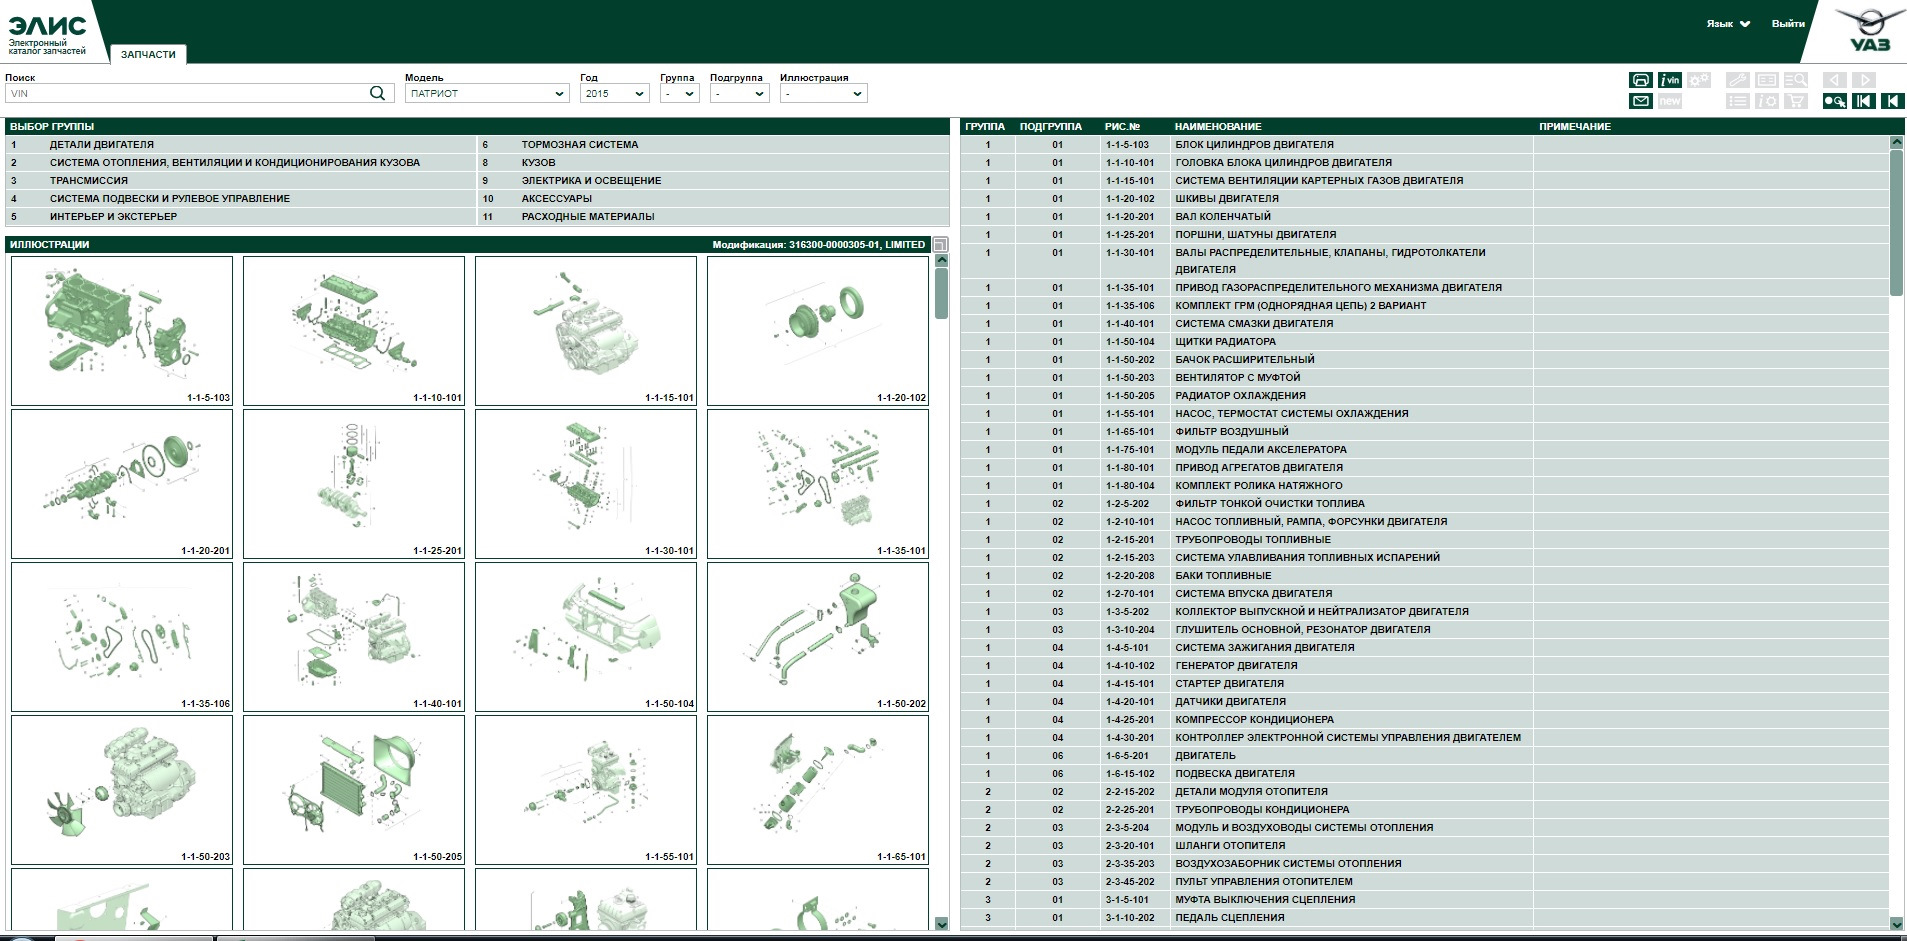Click the UAZ logo
This screenshot has width=1907, height=941.
coord(1870,31)
